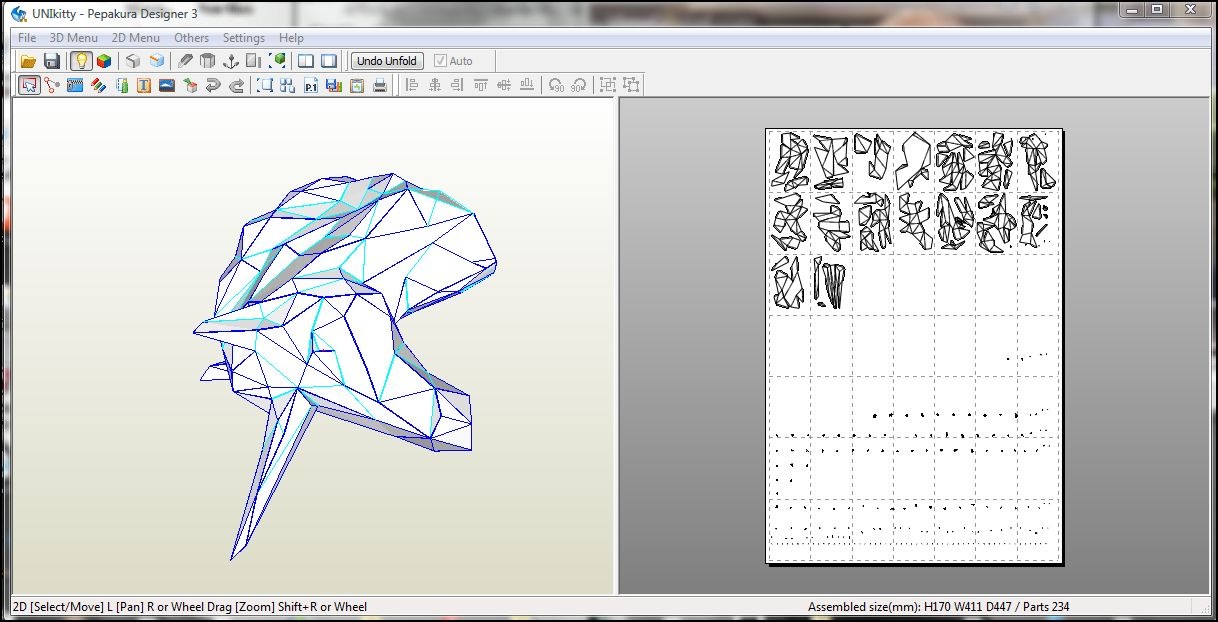This screenshot has width=1218, height=622.
Task: Switch to the first window layout icon
Action: (306, 61)
